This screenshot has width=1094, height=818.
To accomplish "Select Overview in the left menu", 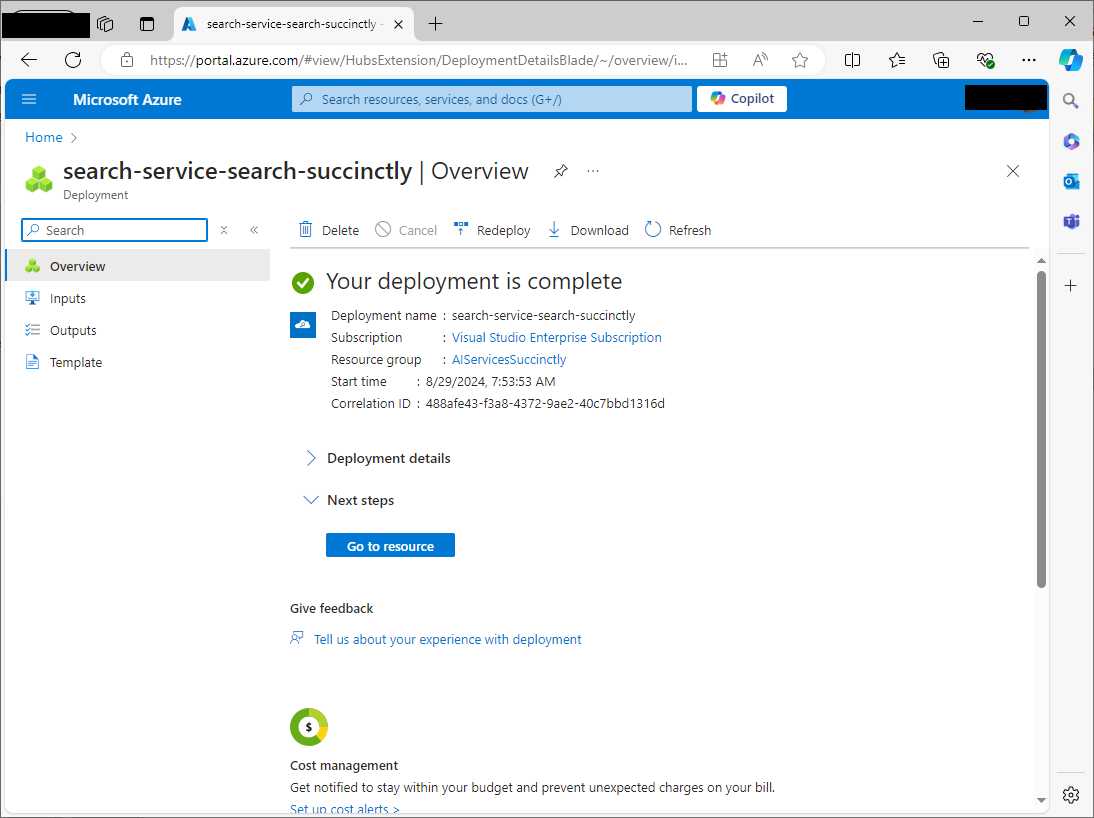I will coord(137,266).
